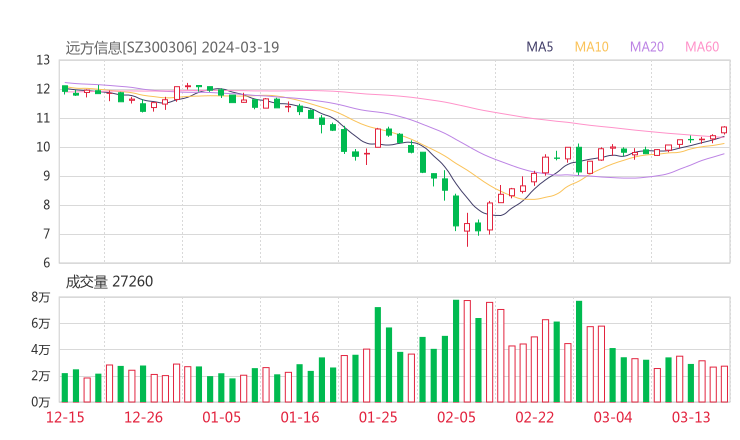Image resolution: width=740 pixels, height=440 pixels.
Task: Toggle the MA10 moving average legend
Action: 592,46
